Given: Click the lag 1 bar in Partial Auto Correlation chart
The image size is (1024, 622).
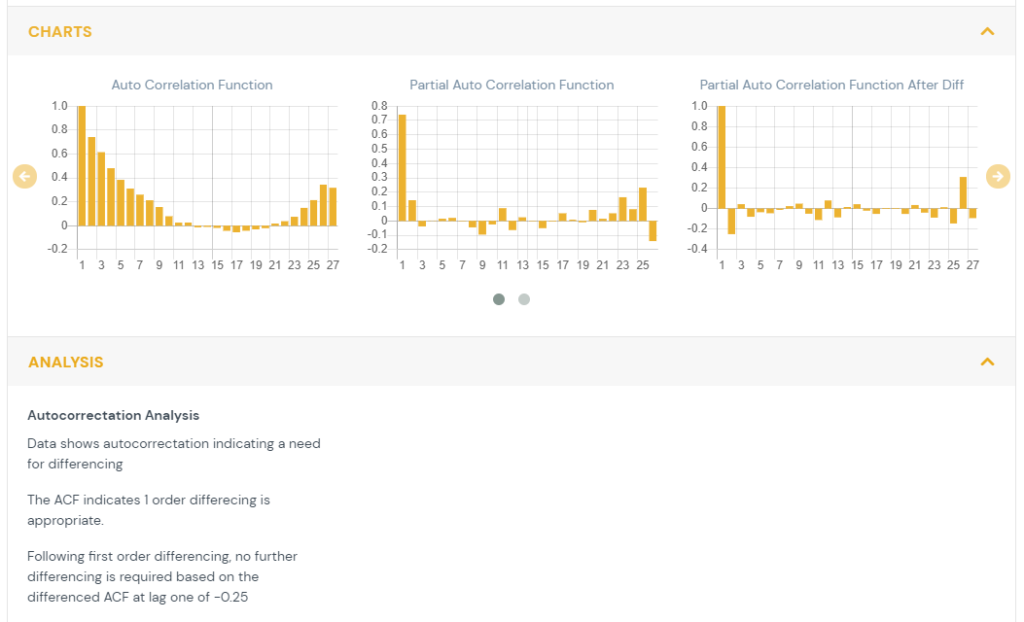Looking at the screenshot, I should tap(402, 167).
